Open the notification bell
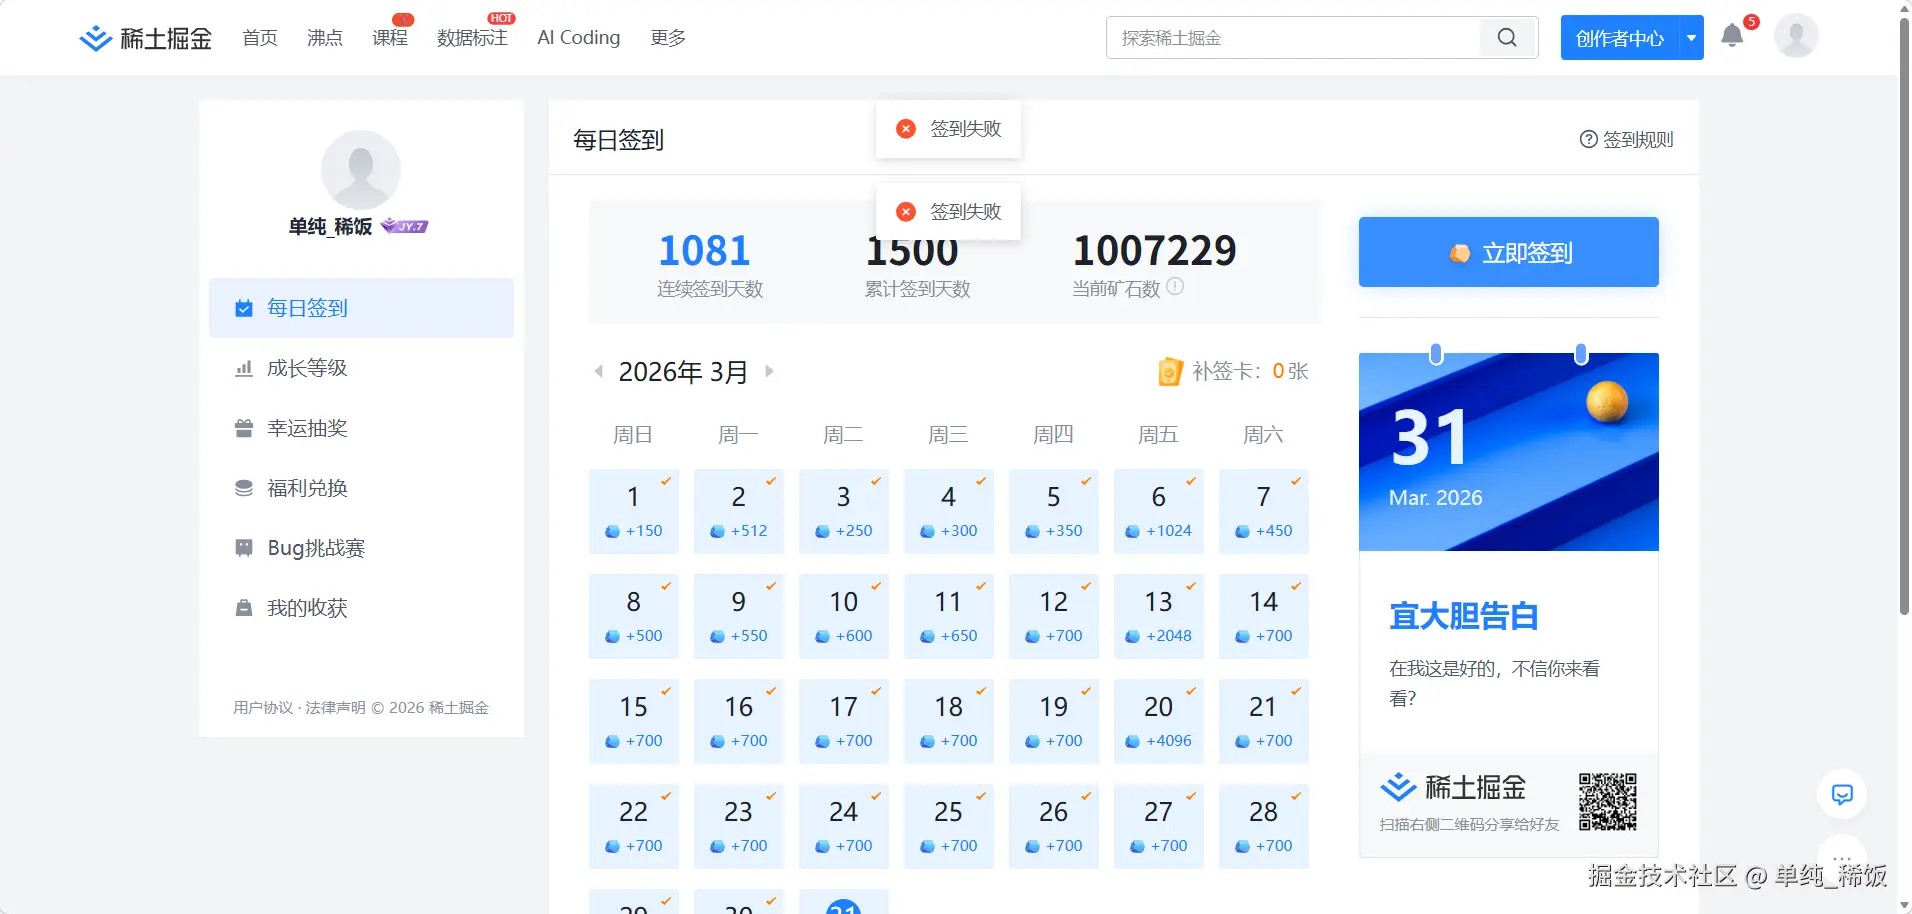 tap(1733, 36)
